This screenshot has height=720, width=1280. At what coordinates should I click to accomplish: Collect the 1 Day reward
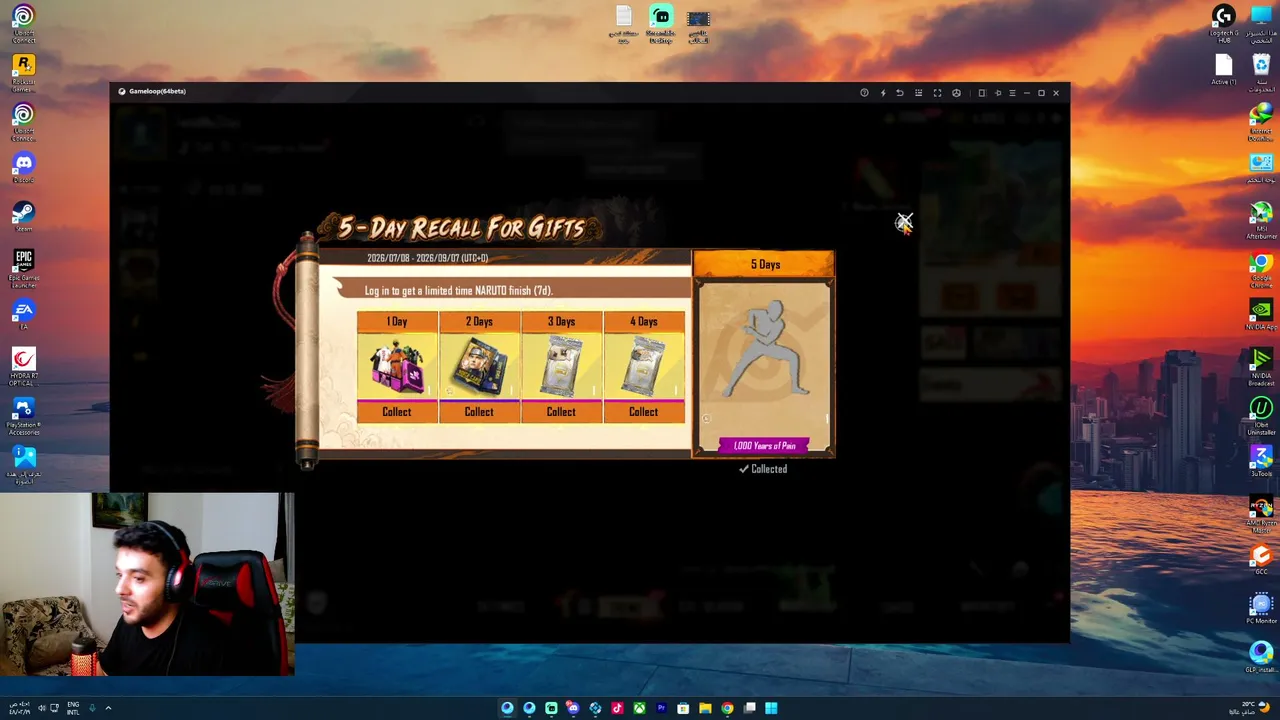(x=397, y=412)
